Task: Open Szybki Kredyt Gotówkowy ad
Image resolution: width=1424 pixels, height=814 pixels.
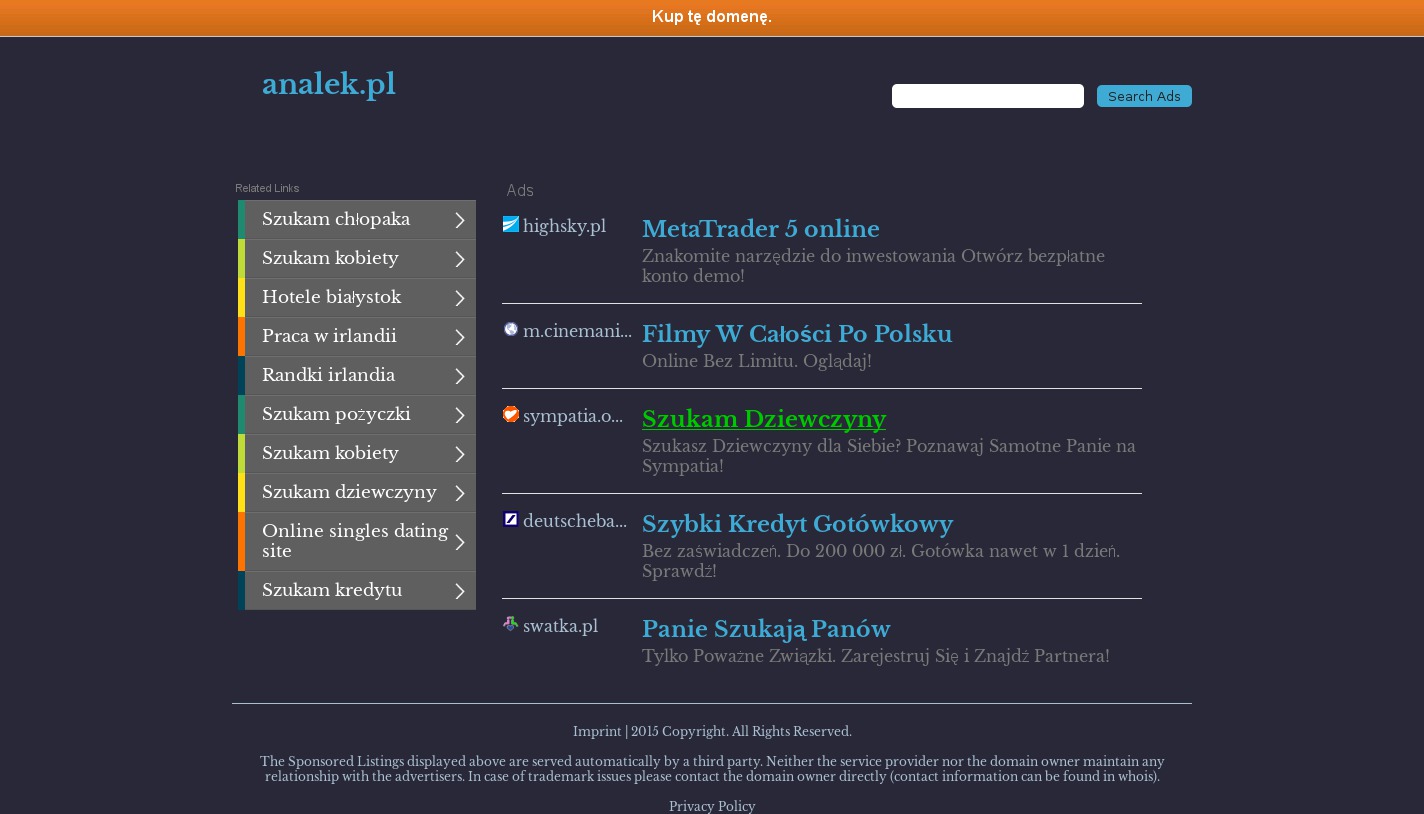Action: [x=797, y=525]
